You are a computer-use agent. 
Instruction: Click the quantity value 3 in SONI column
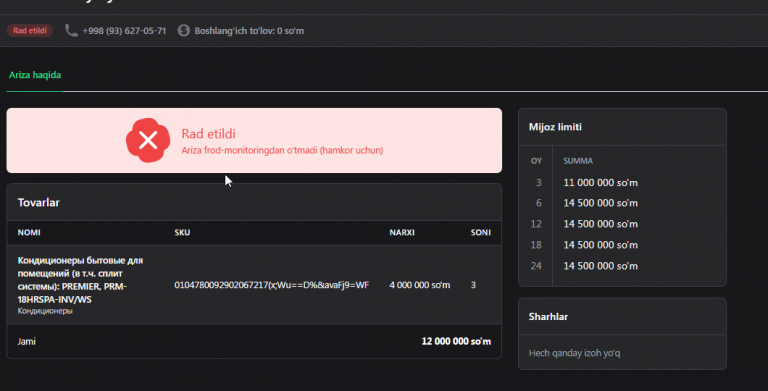coord(473,285)
